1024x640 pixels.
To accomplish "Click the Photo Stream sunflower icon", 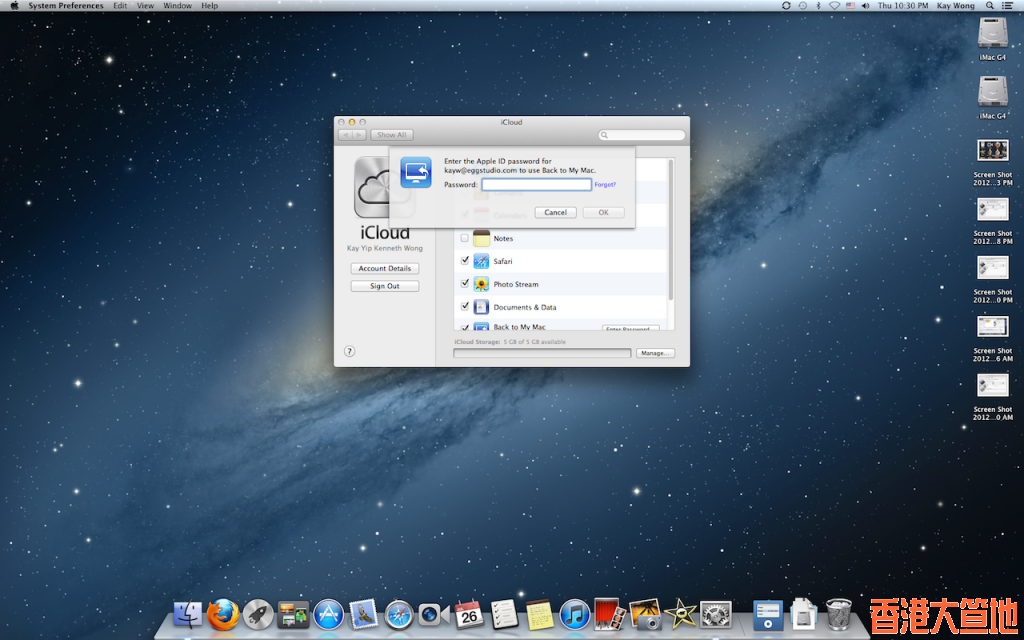I will coord(481,284).
